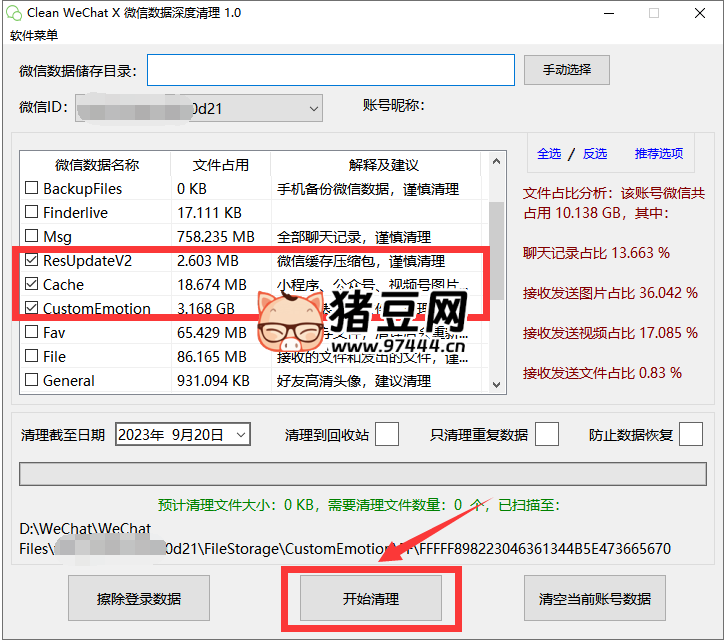This screenshot has height=642, width=726.
Task: Toggle the 防止数据恢复 checkbox
Action: [691, 434]
